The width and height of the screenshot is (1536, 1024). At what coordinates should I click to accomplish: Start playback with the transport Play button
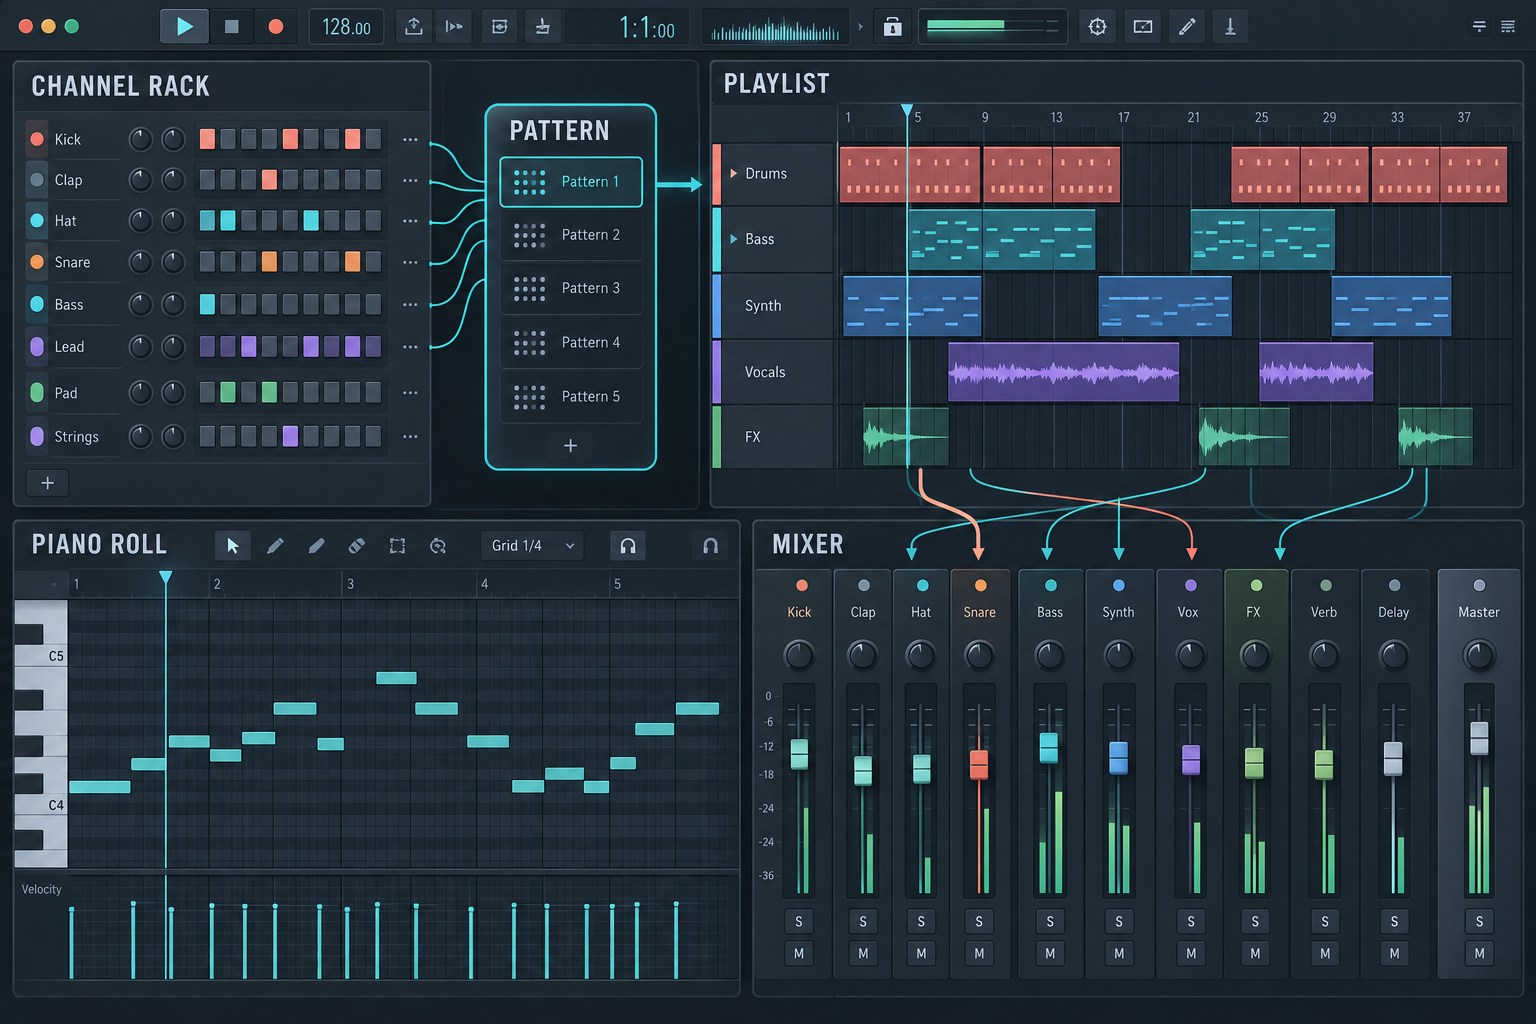[185, 27]
